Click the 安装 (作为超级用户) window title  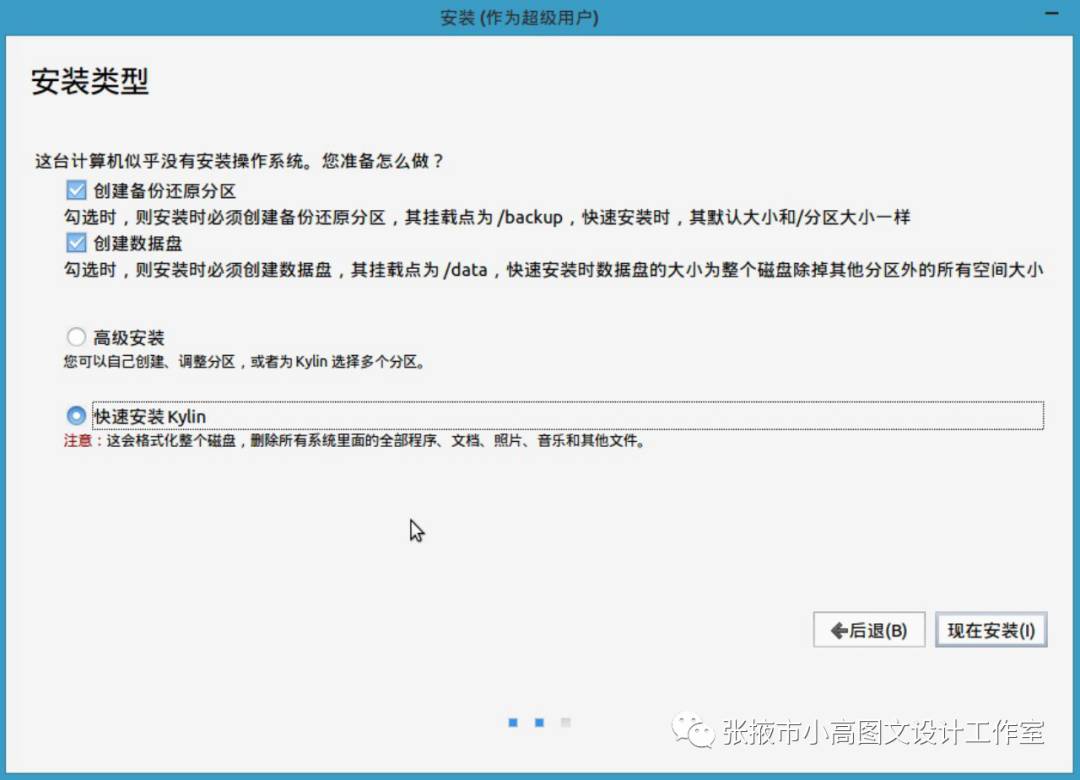click(x=520, y=18)
